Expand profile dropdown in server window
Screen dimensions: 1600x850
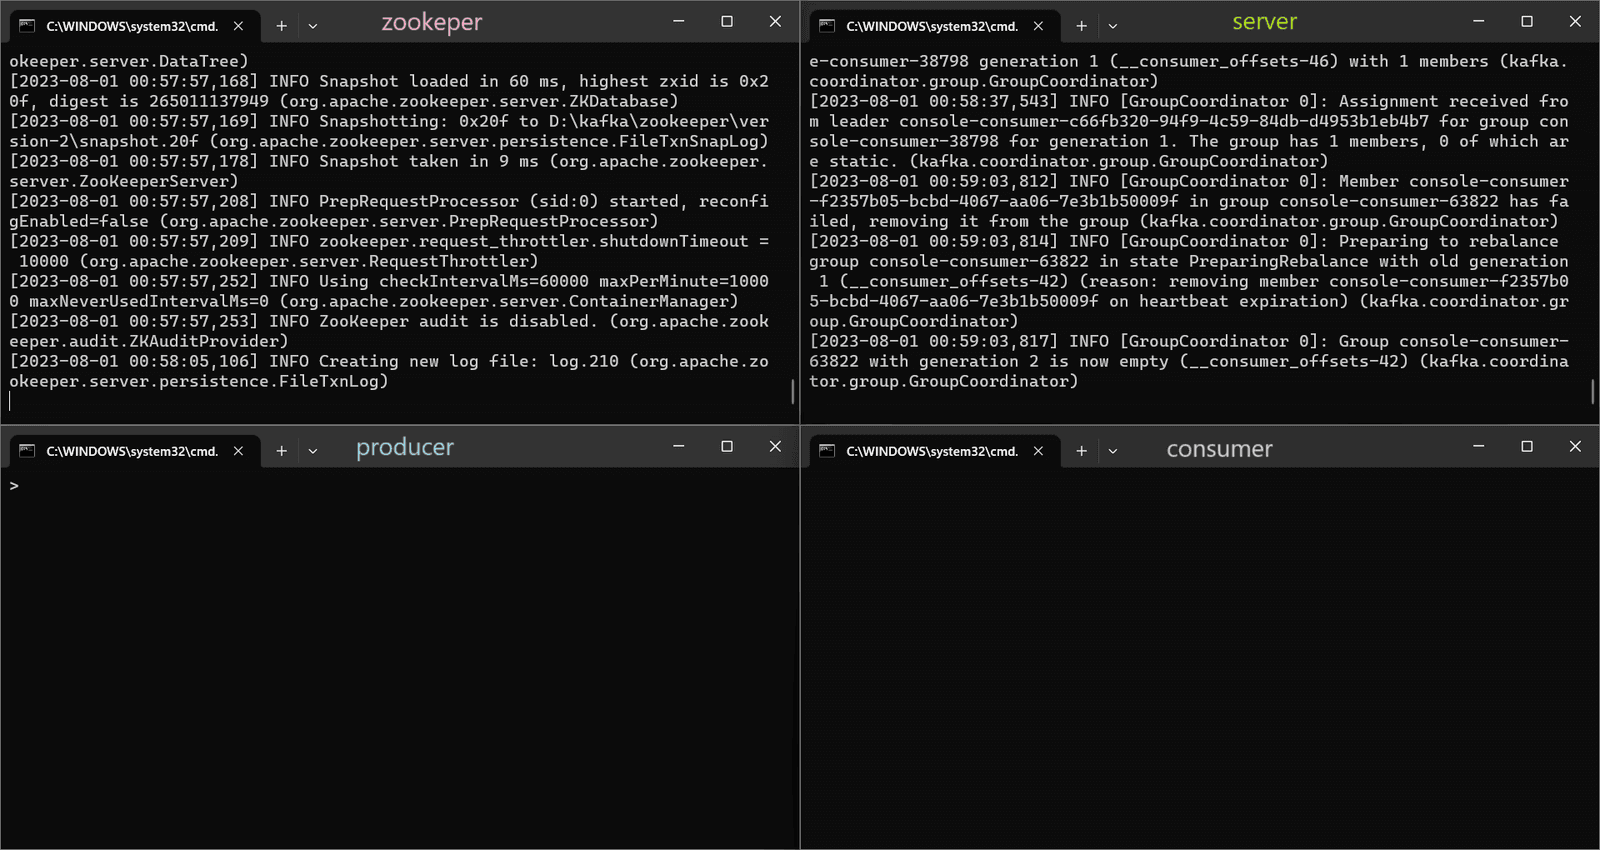coord(1113,26)
